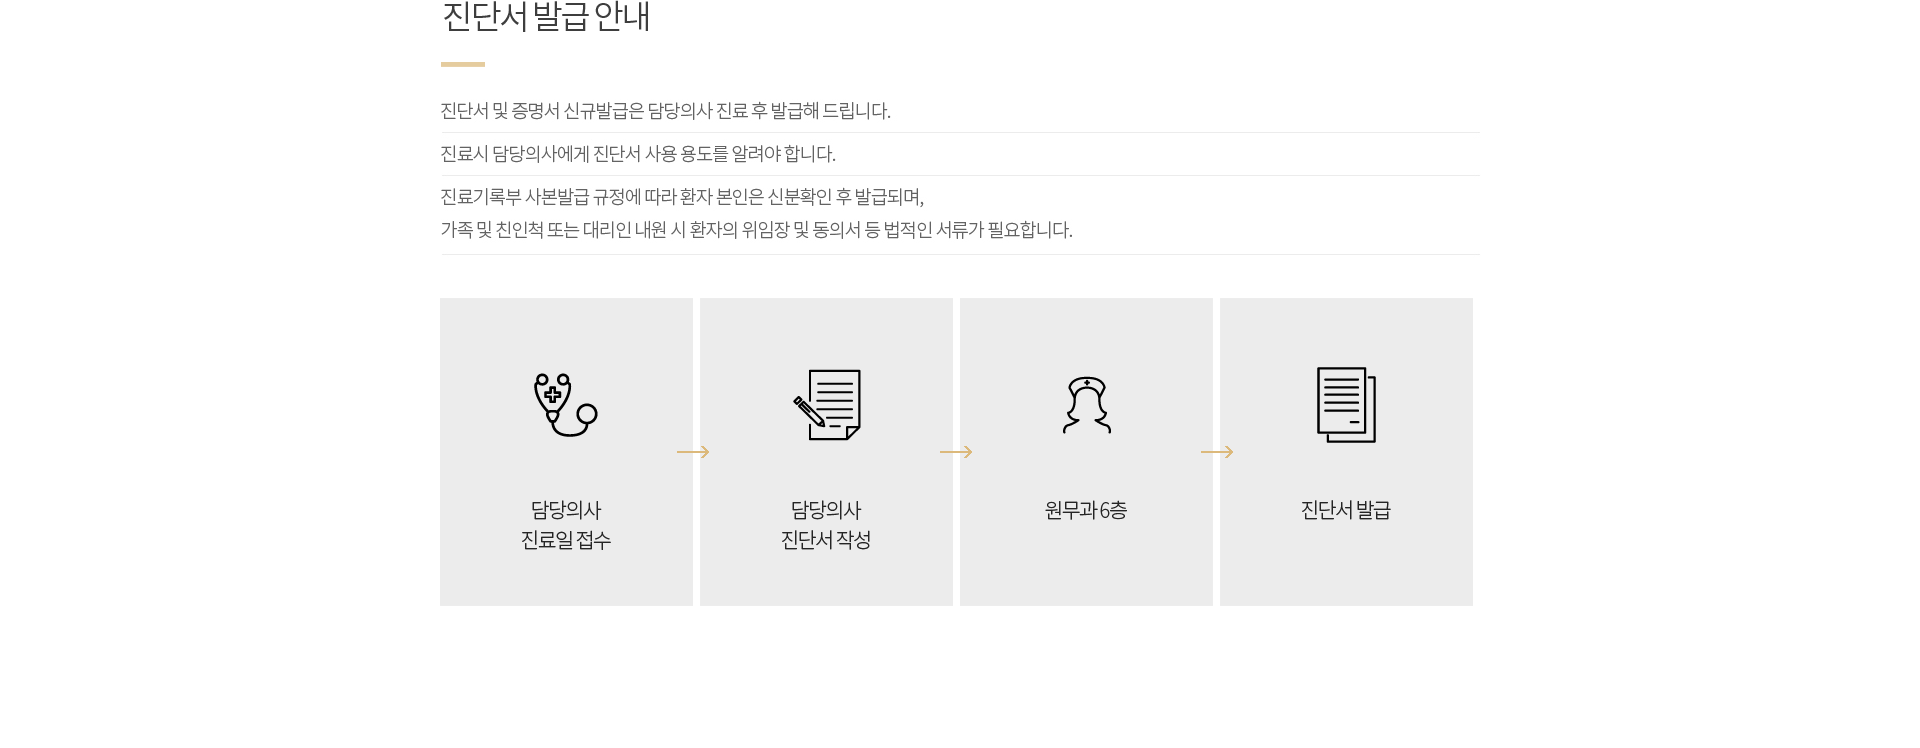Select the 진료일 접수 label text

point(566,540)
